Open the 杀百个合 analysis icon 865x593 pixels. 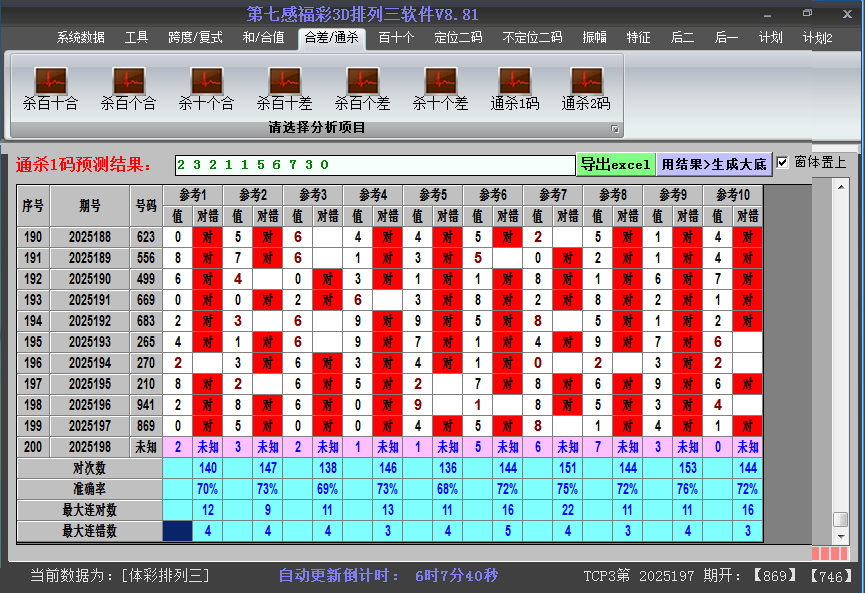point(129,89)
